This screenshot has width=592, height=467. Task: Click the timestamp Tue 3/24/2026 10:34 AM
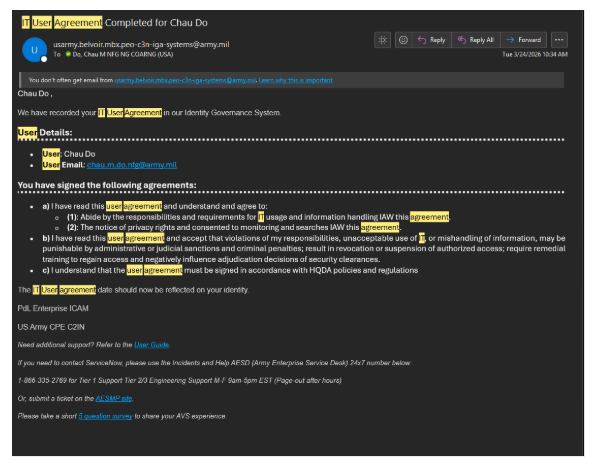point(535,54)
